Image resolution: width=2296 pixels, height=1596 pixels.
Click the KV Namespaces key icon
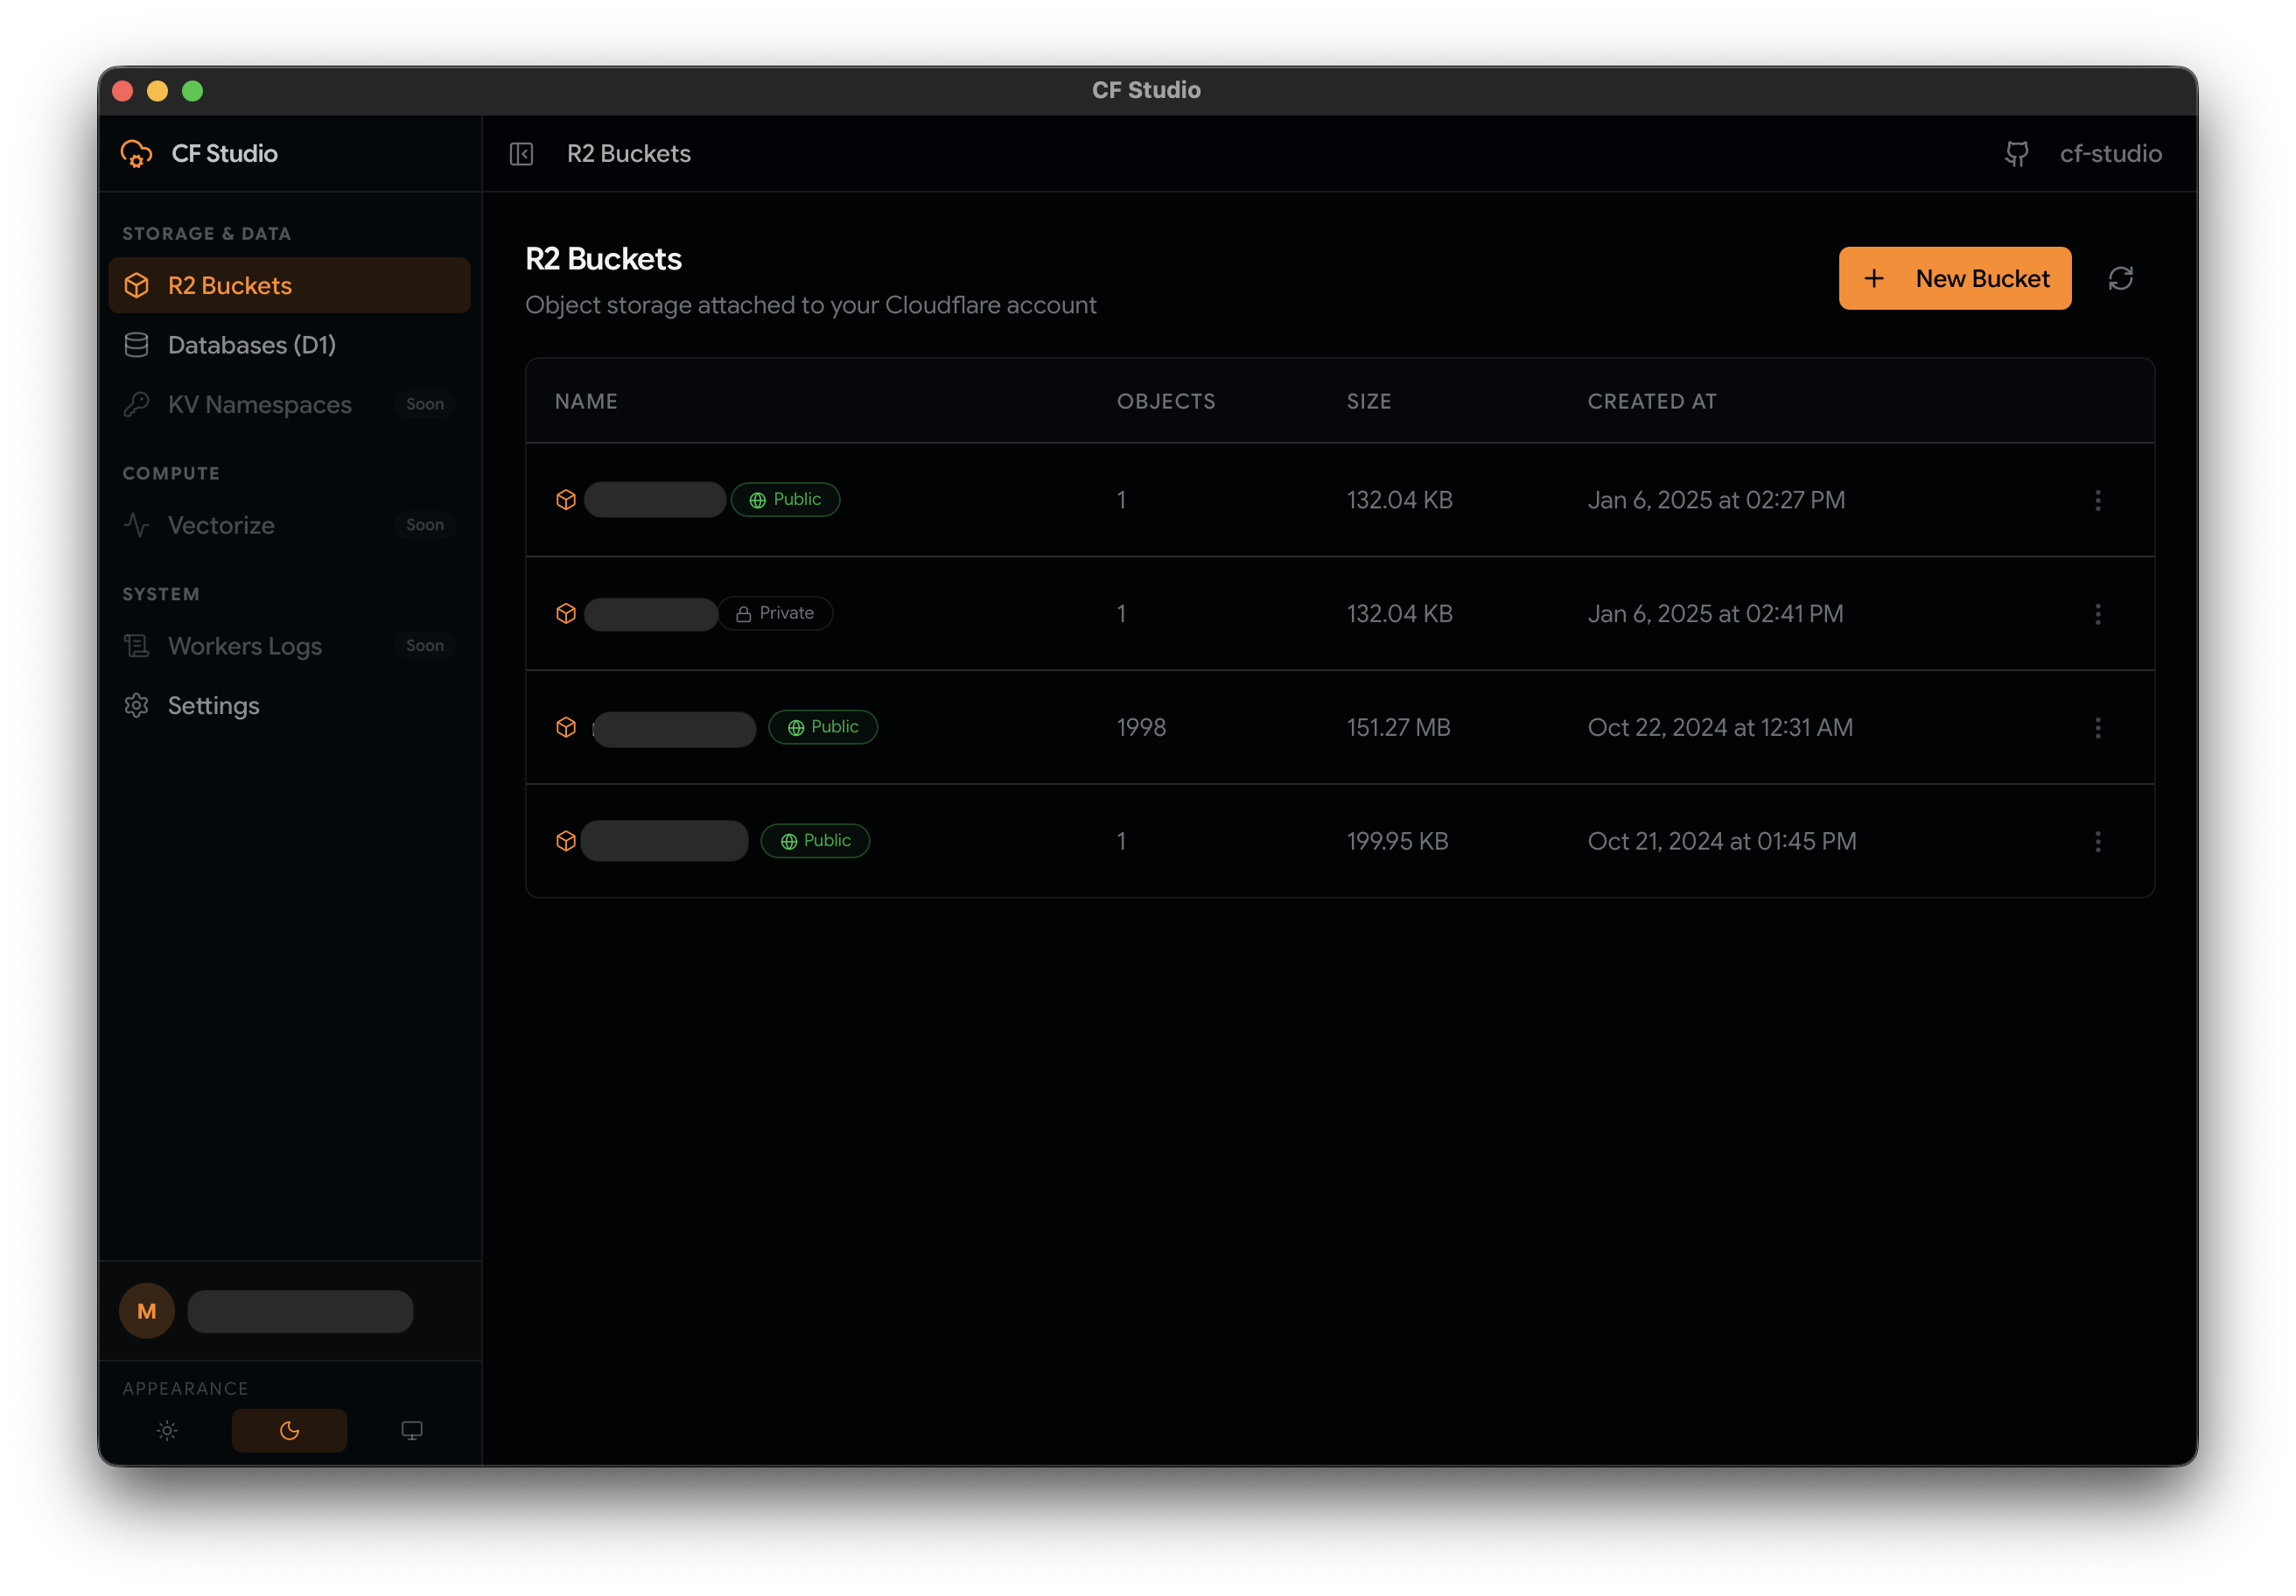tap(136, 404)
